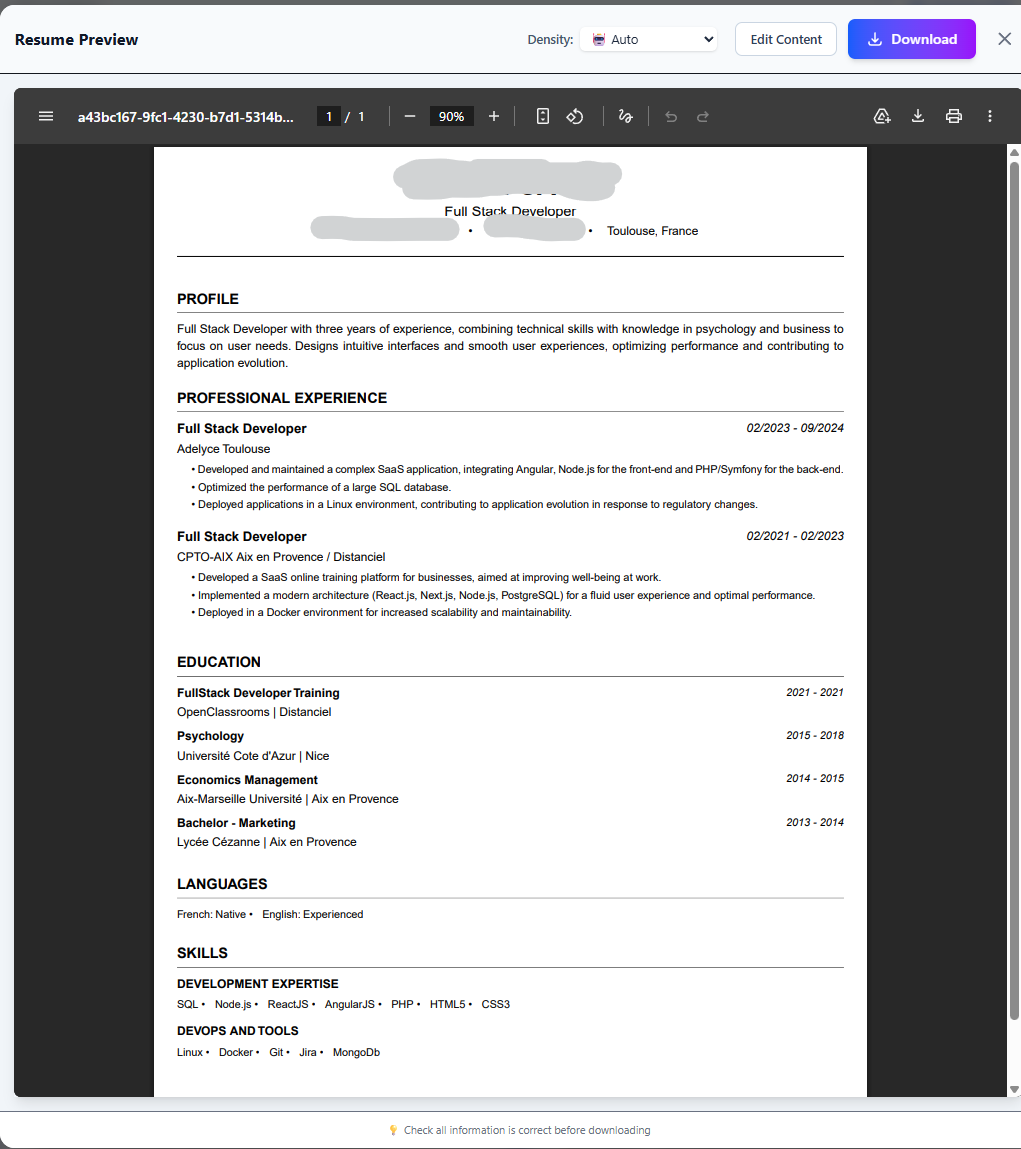Click 'Toulouse, France' location text
Viewport: 1021px width, 1149px height.
[x=652, y=231]
